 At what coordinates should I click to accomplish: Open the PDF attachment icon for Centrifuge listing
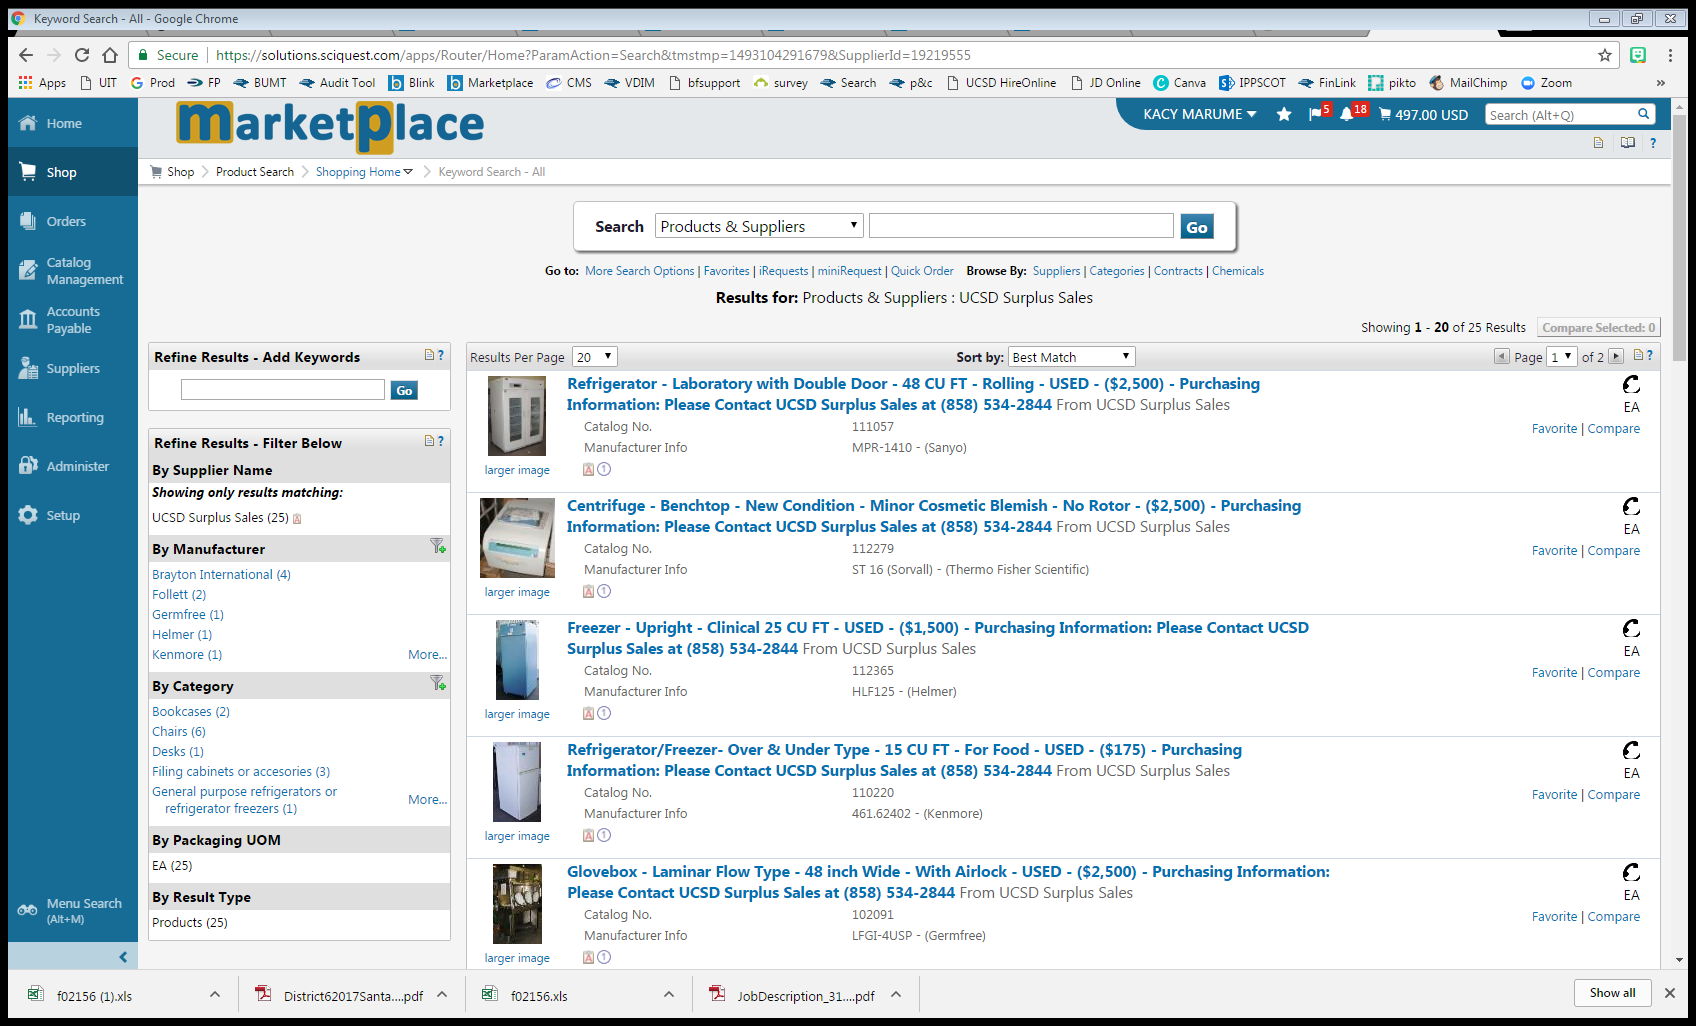(589, 591)
